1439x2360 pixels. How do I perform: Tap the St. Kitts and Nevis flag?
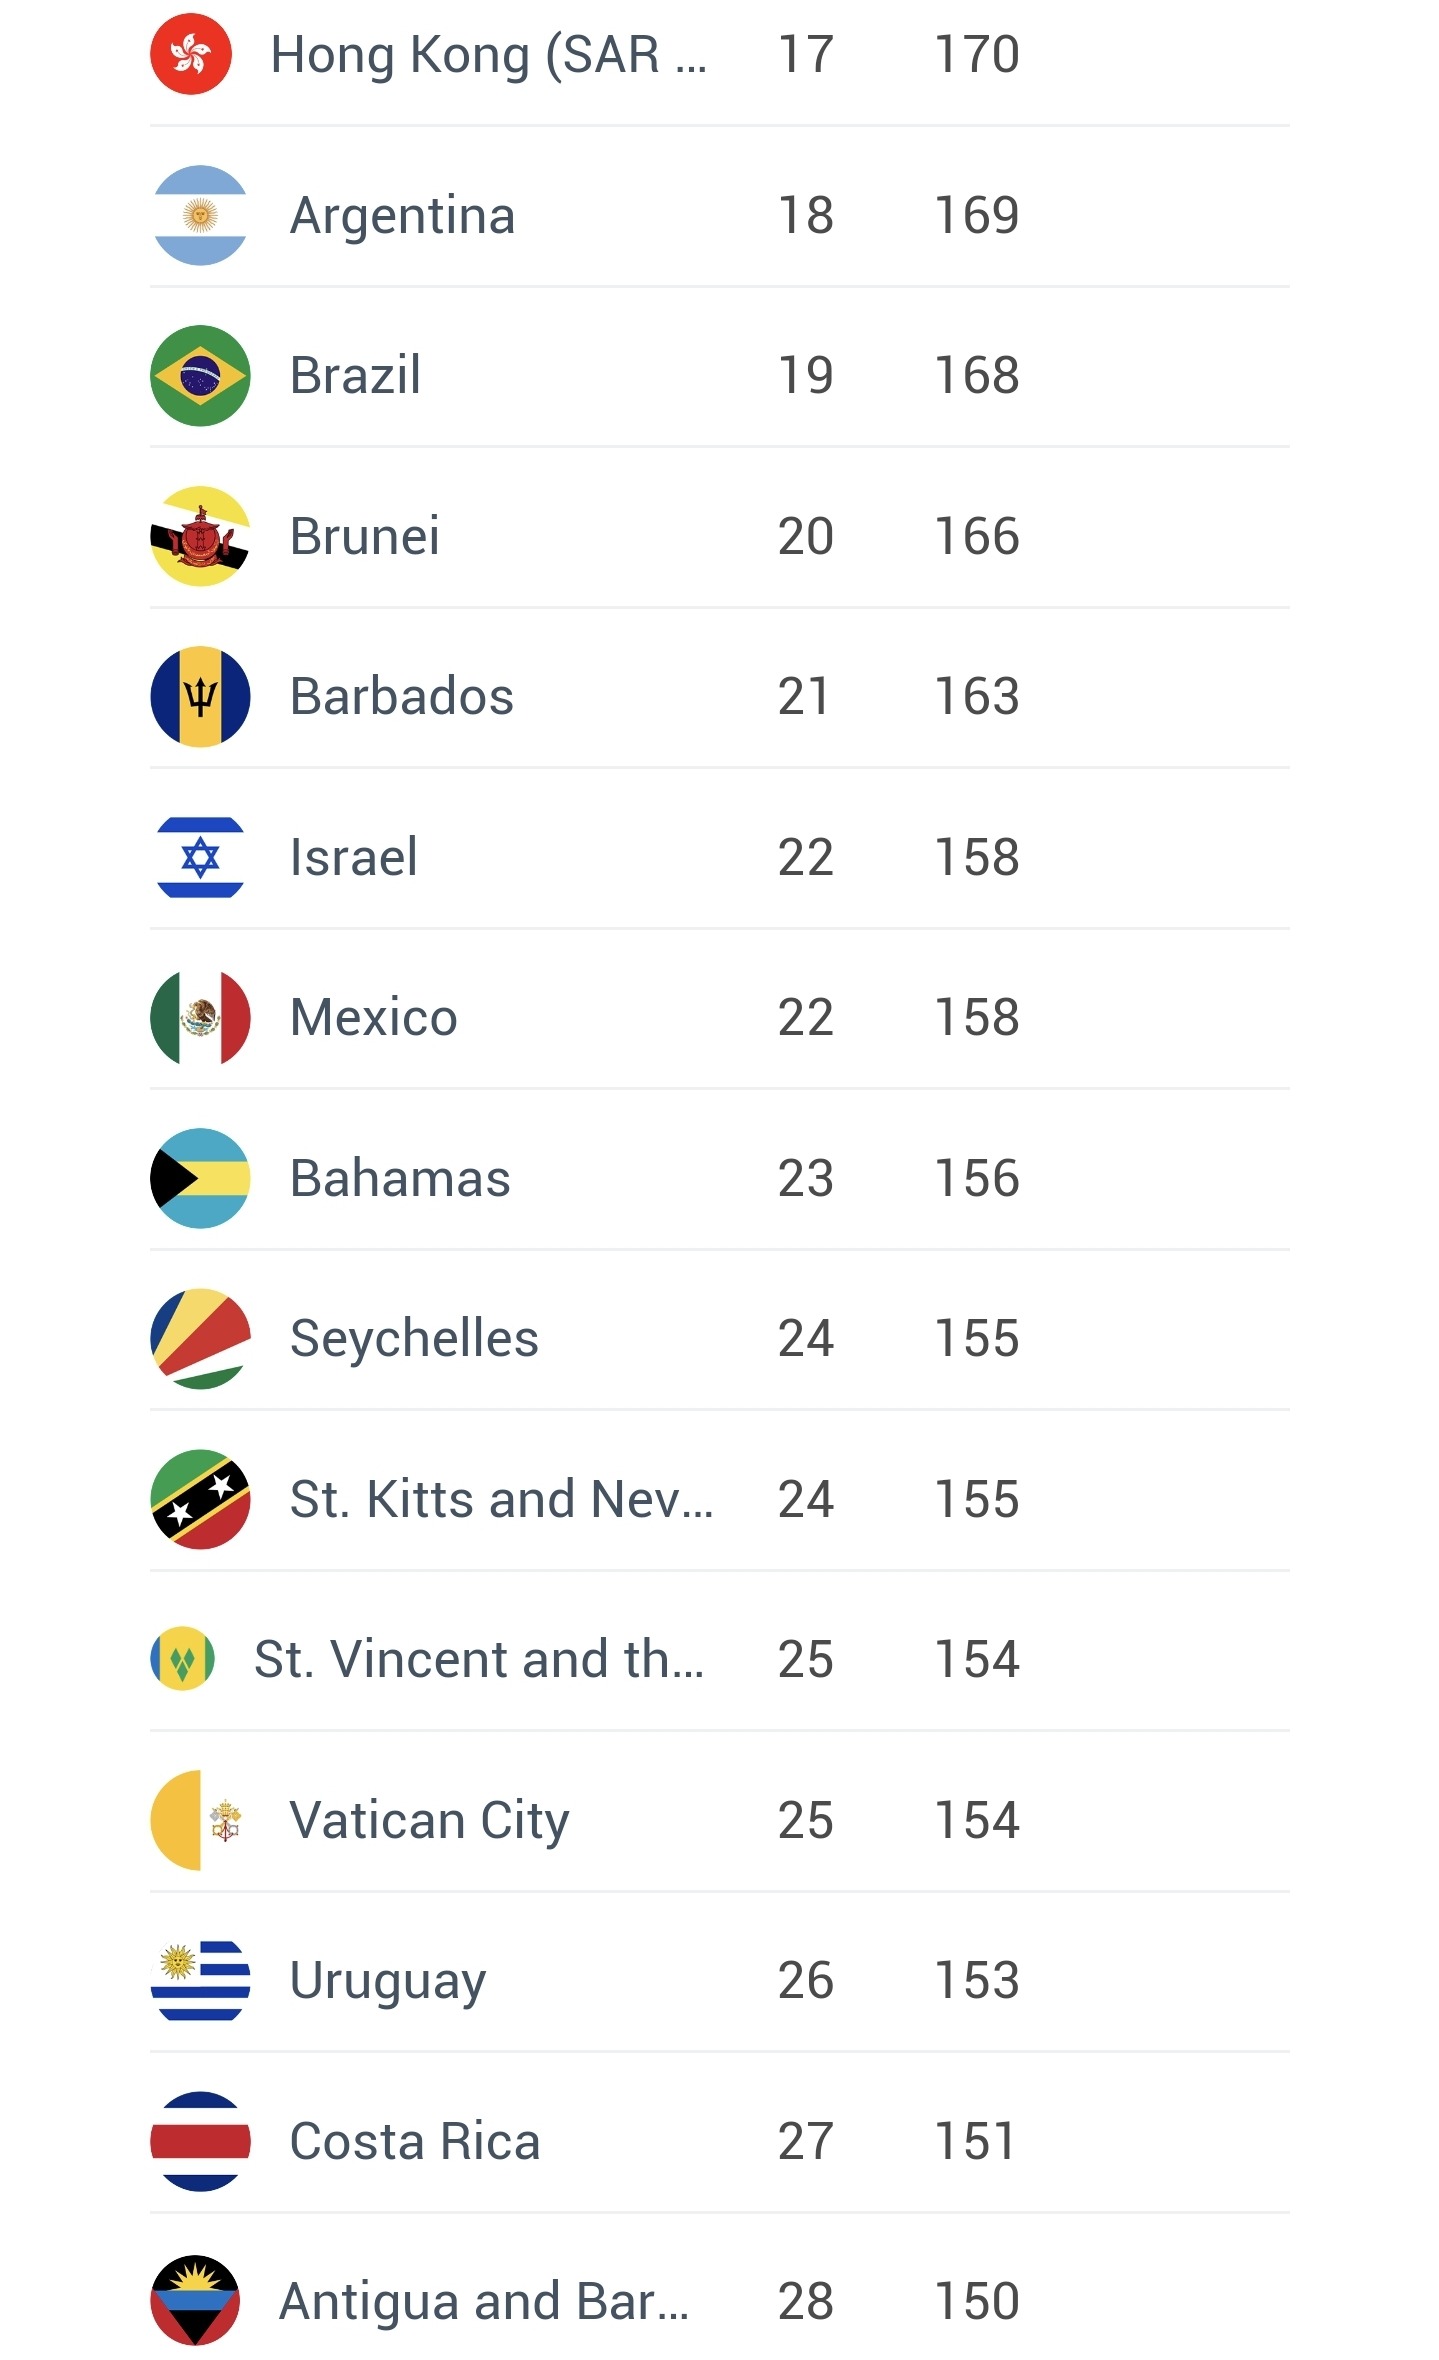200,1499
